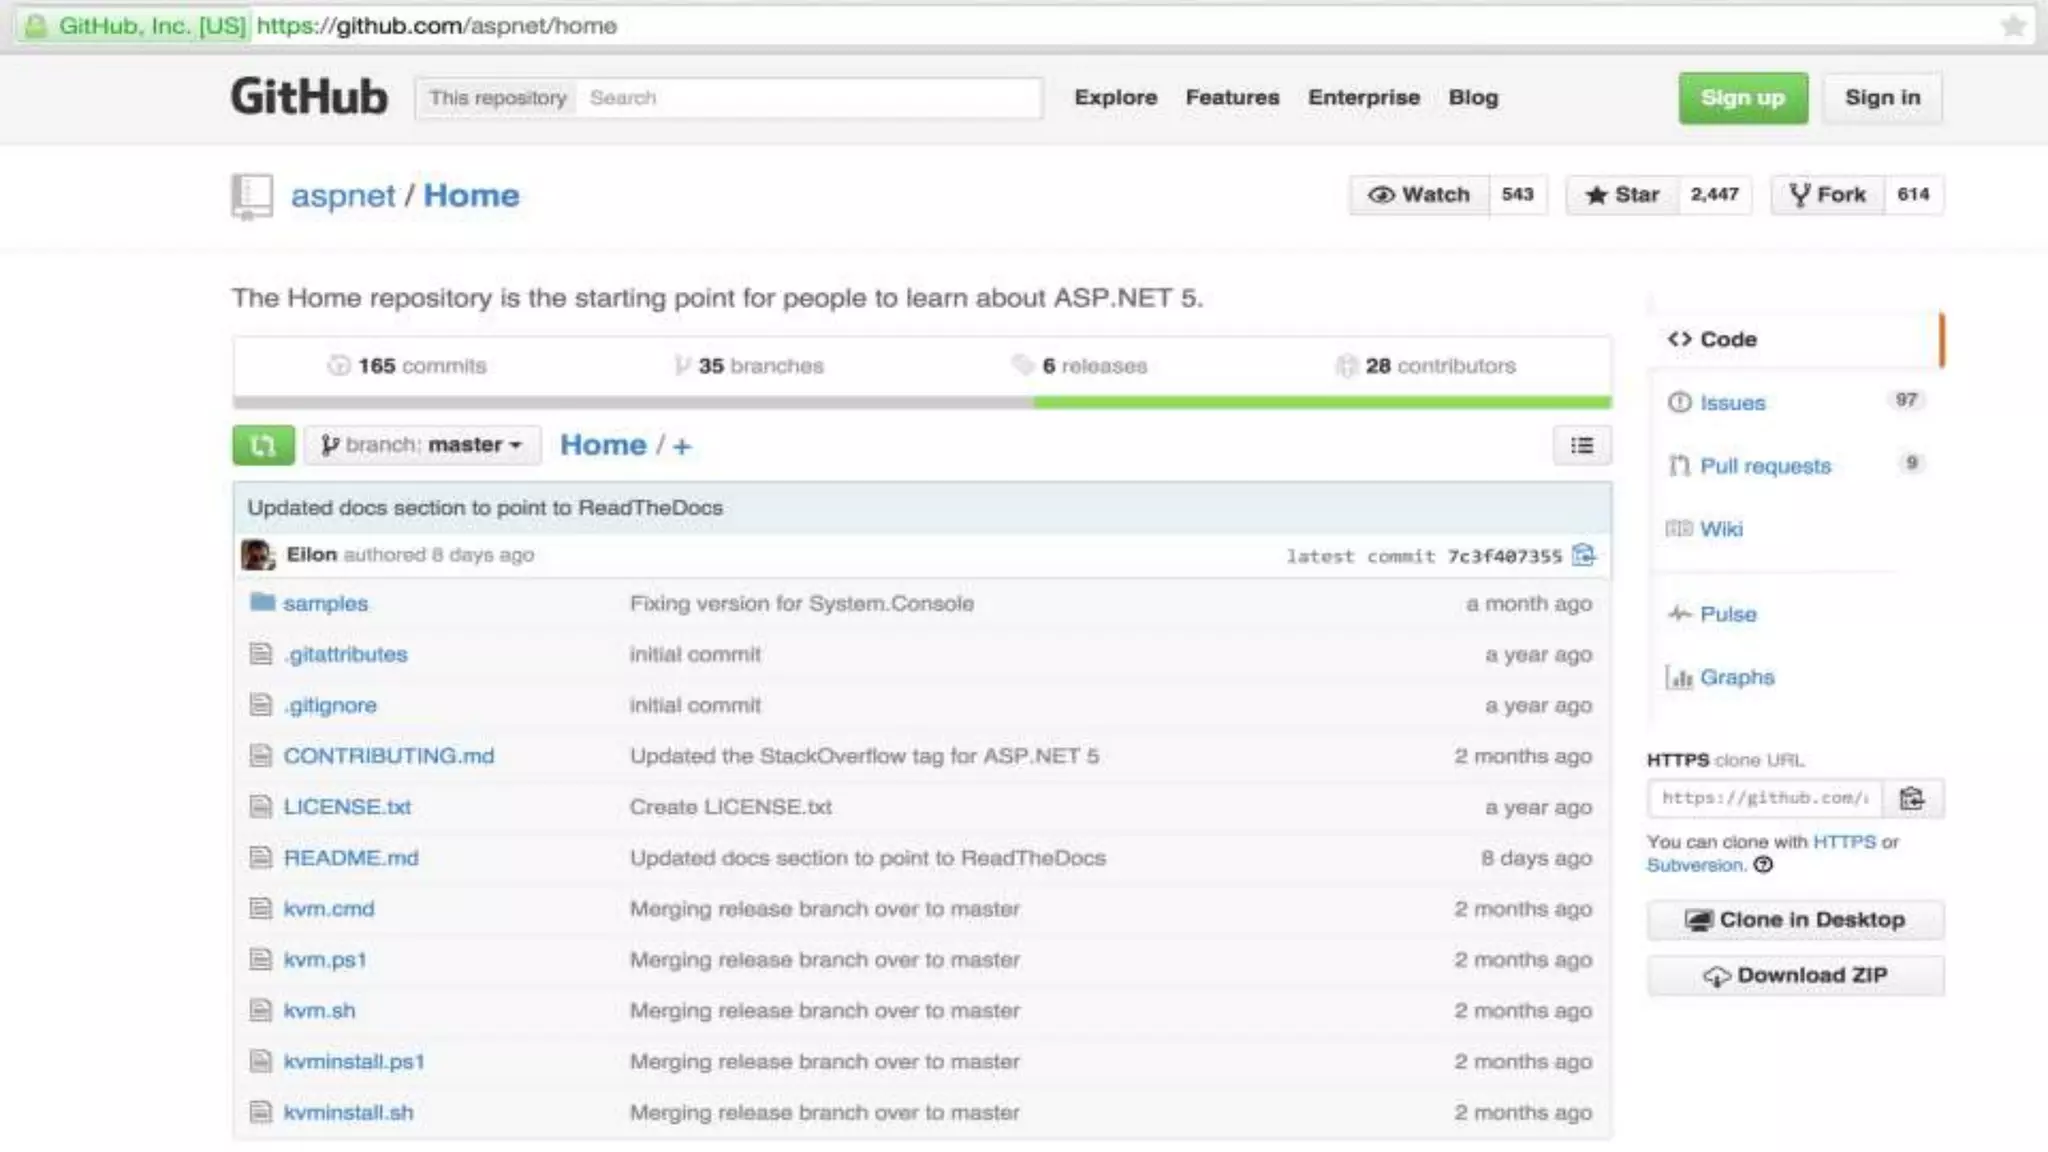Open fork count 614
Image resolution: width=2048 pixels, height=1152 pixels.
[x=1913, y=195]
